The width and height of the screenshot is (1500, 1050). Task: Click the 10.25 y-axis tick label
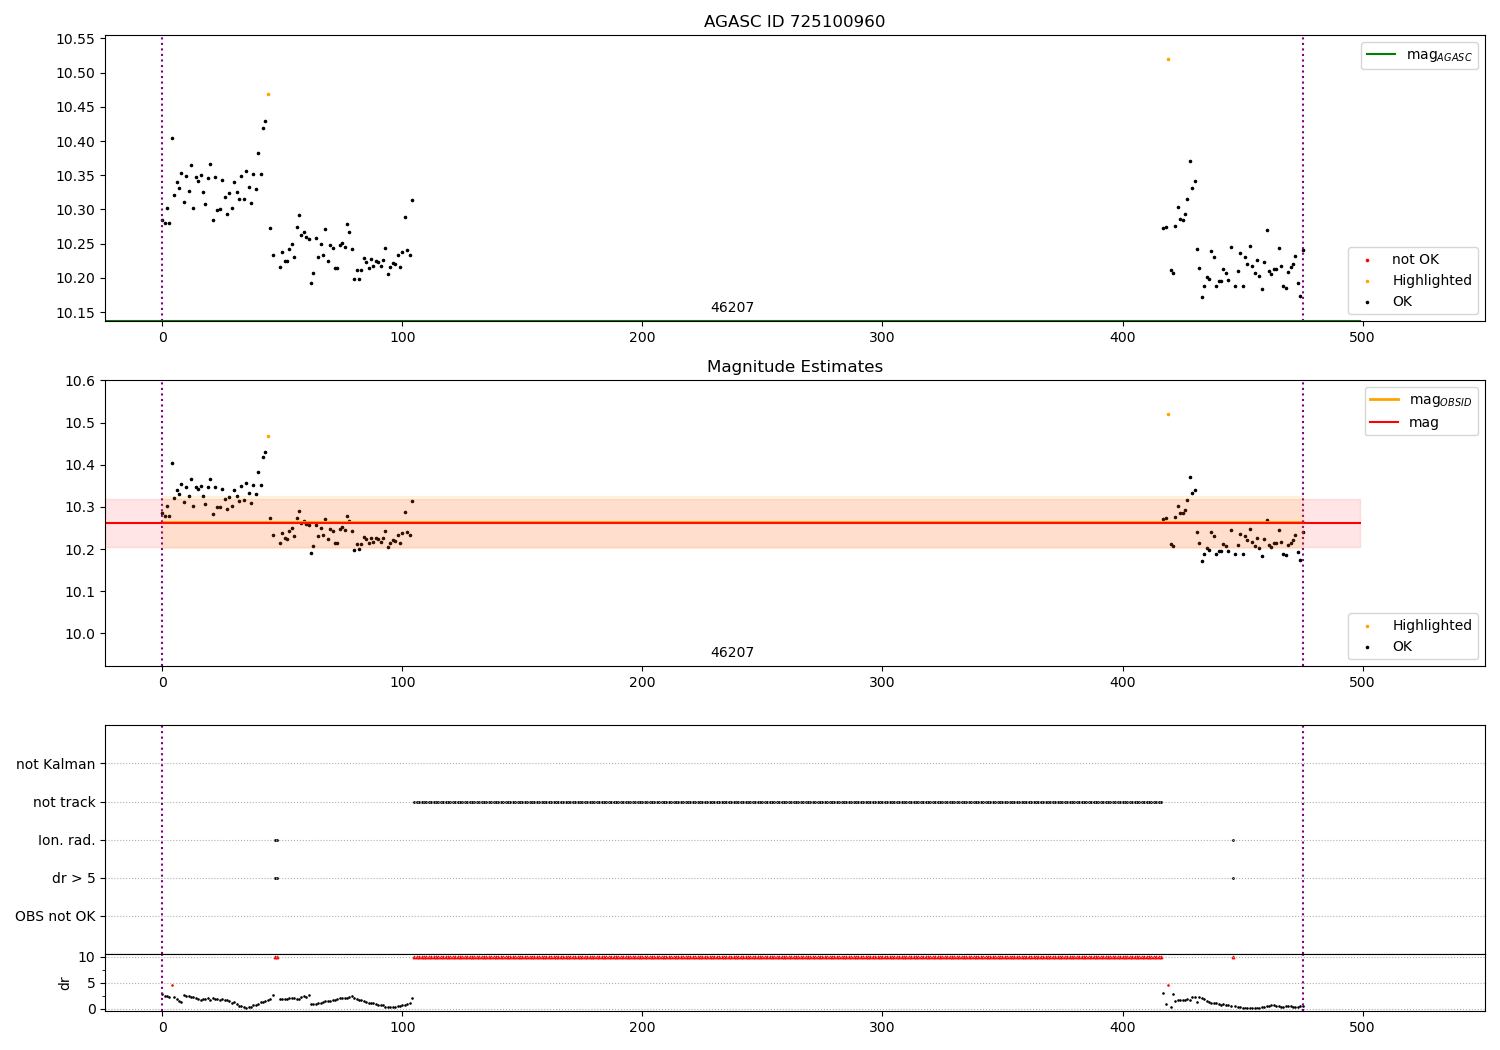[x=75, y=245]
